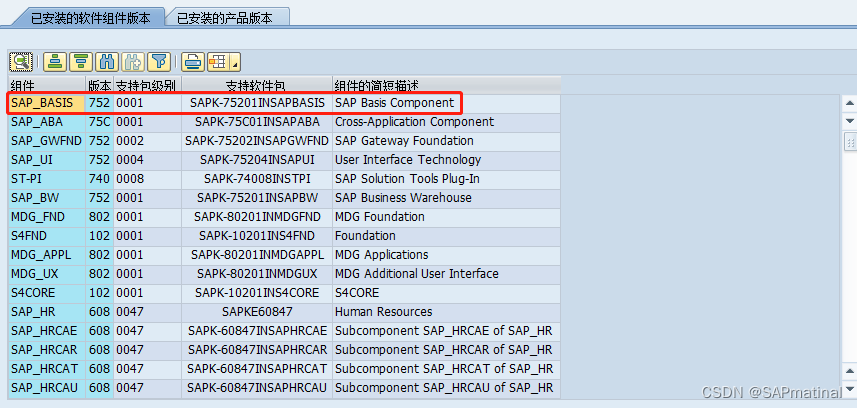Select the SAP_BASIS component cell

click(47, 103)
